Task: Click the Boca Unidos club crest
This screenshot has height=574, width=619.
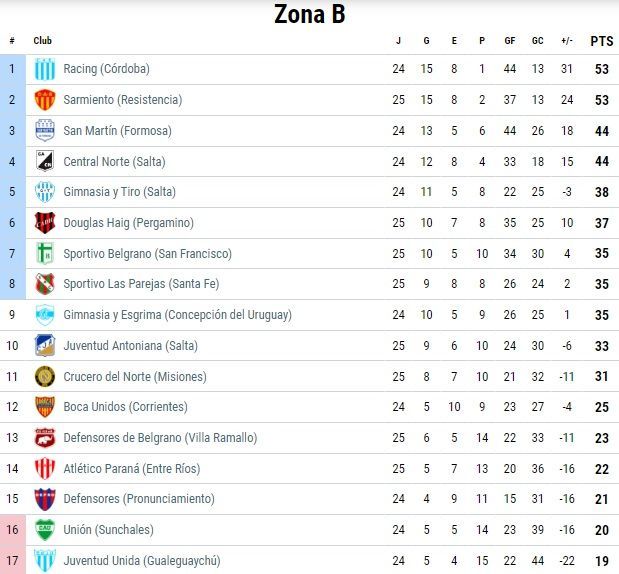Action: (x=45, y=407)
